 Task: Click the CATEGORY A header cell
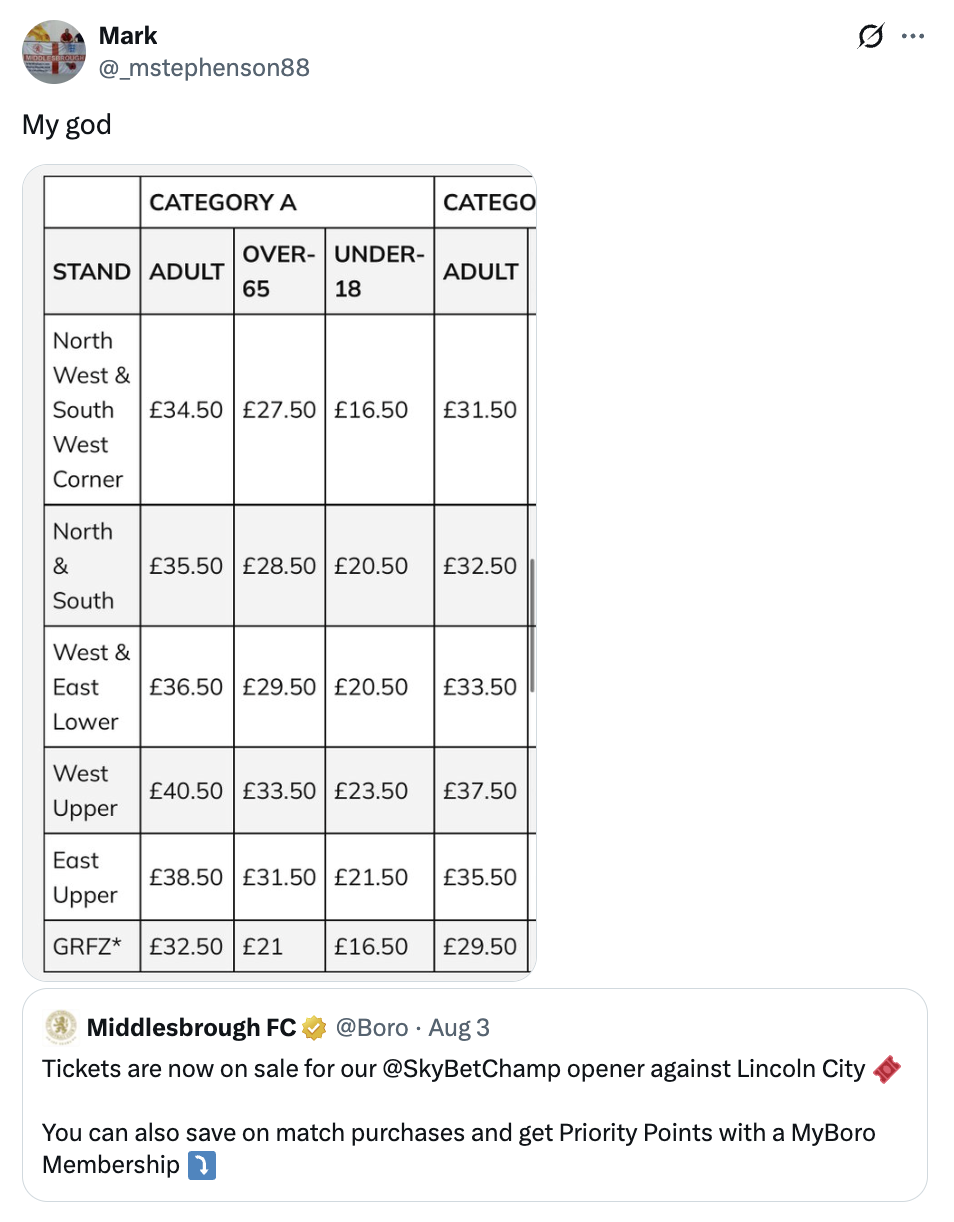(287, 202)
